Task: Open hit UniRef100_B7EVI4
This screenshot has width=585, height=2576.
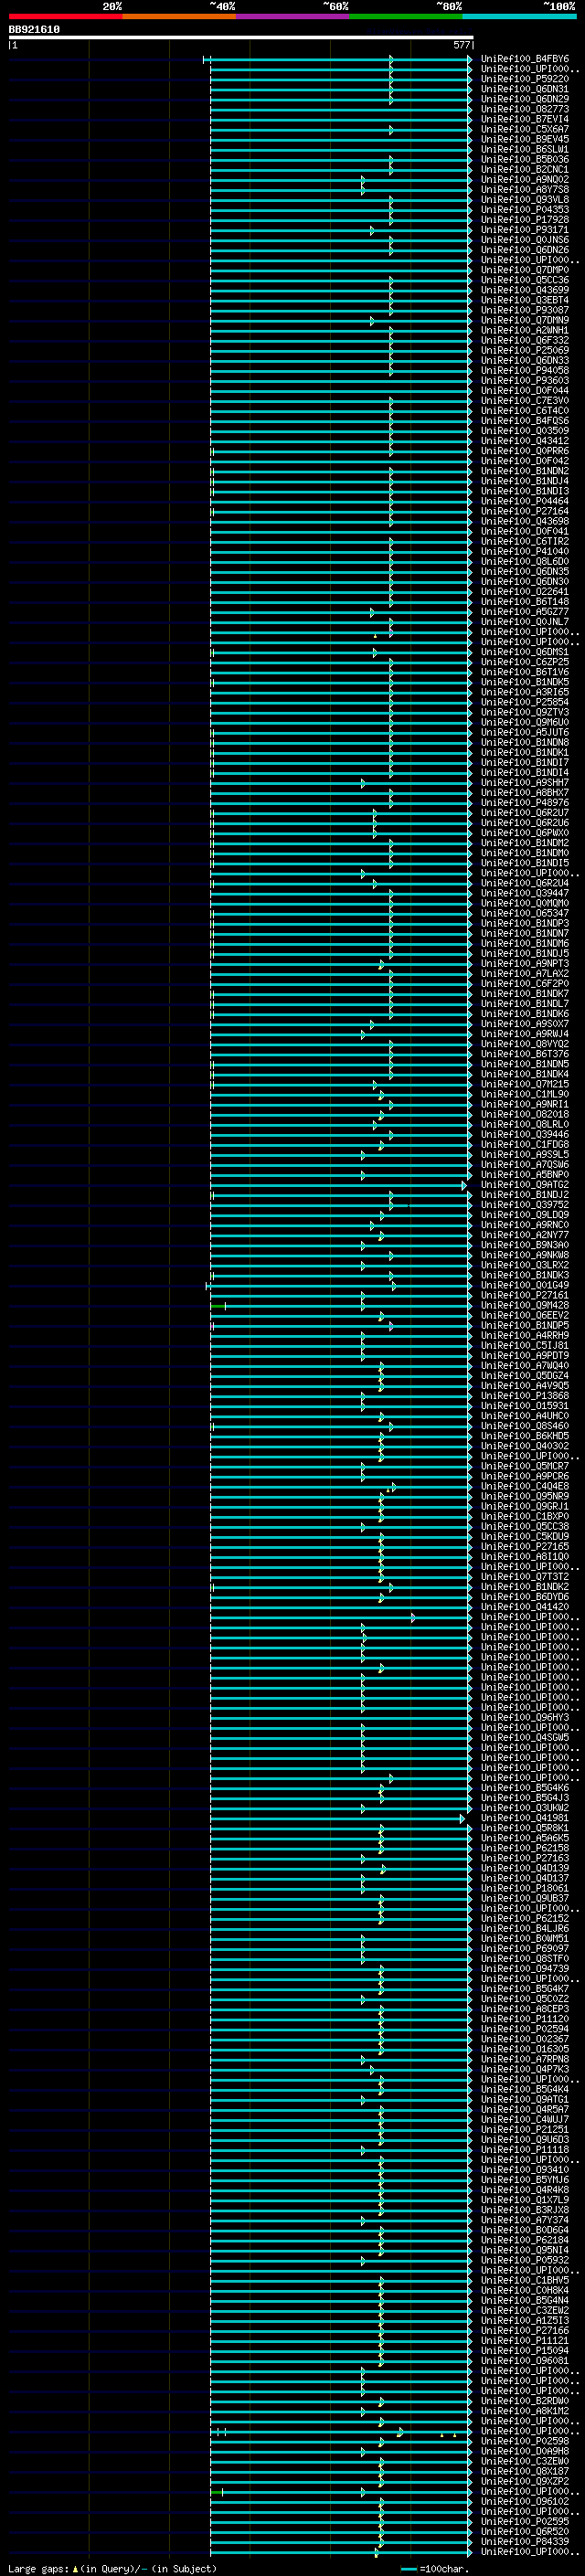Action: 525,119
